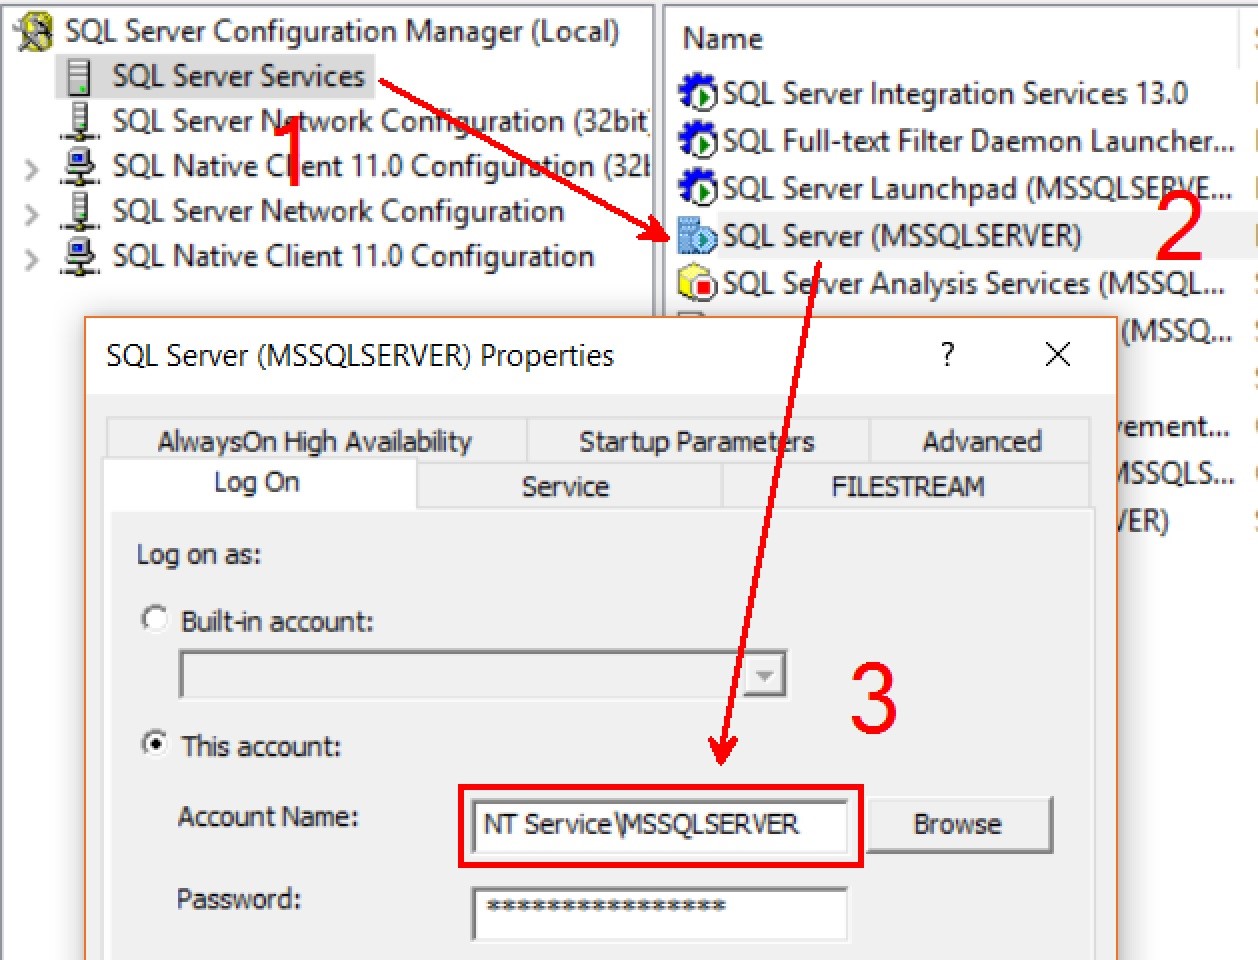
Task: Click the SQL Server Network Configuration (32bit) icon
Action: (80, 121)
